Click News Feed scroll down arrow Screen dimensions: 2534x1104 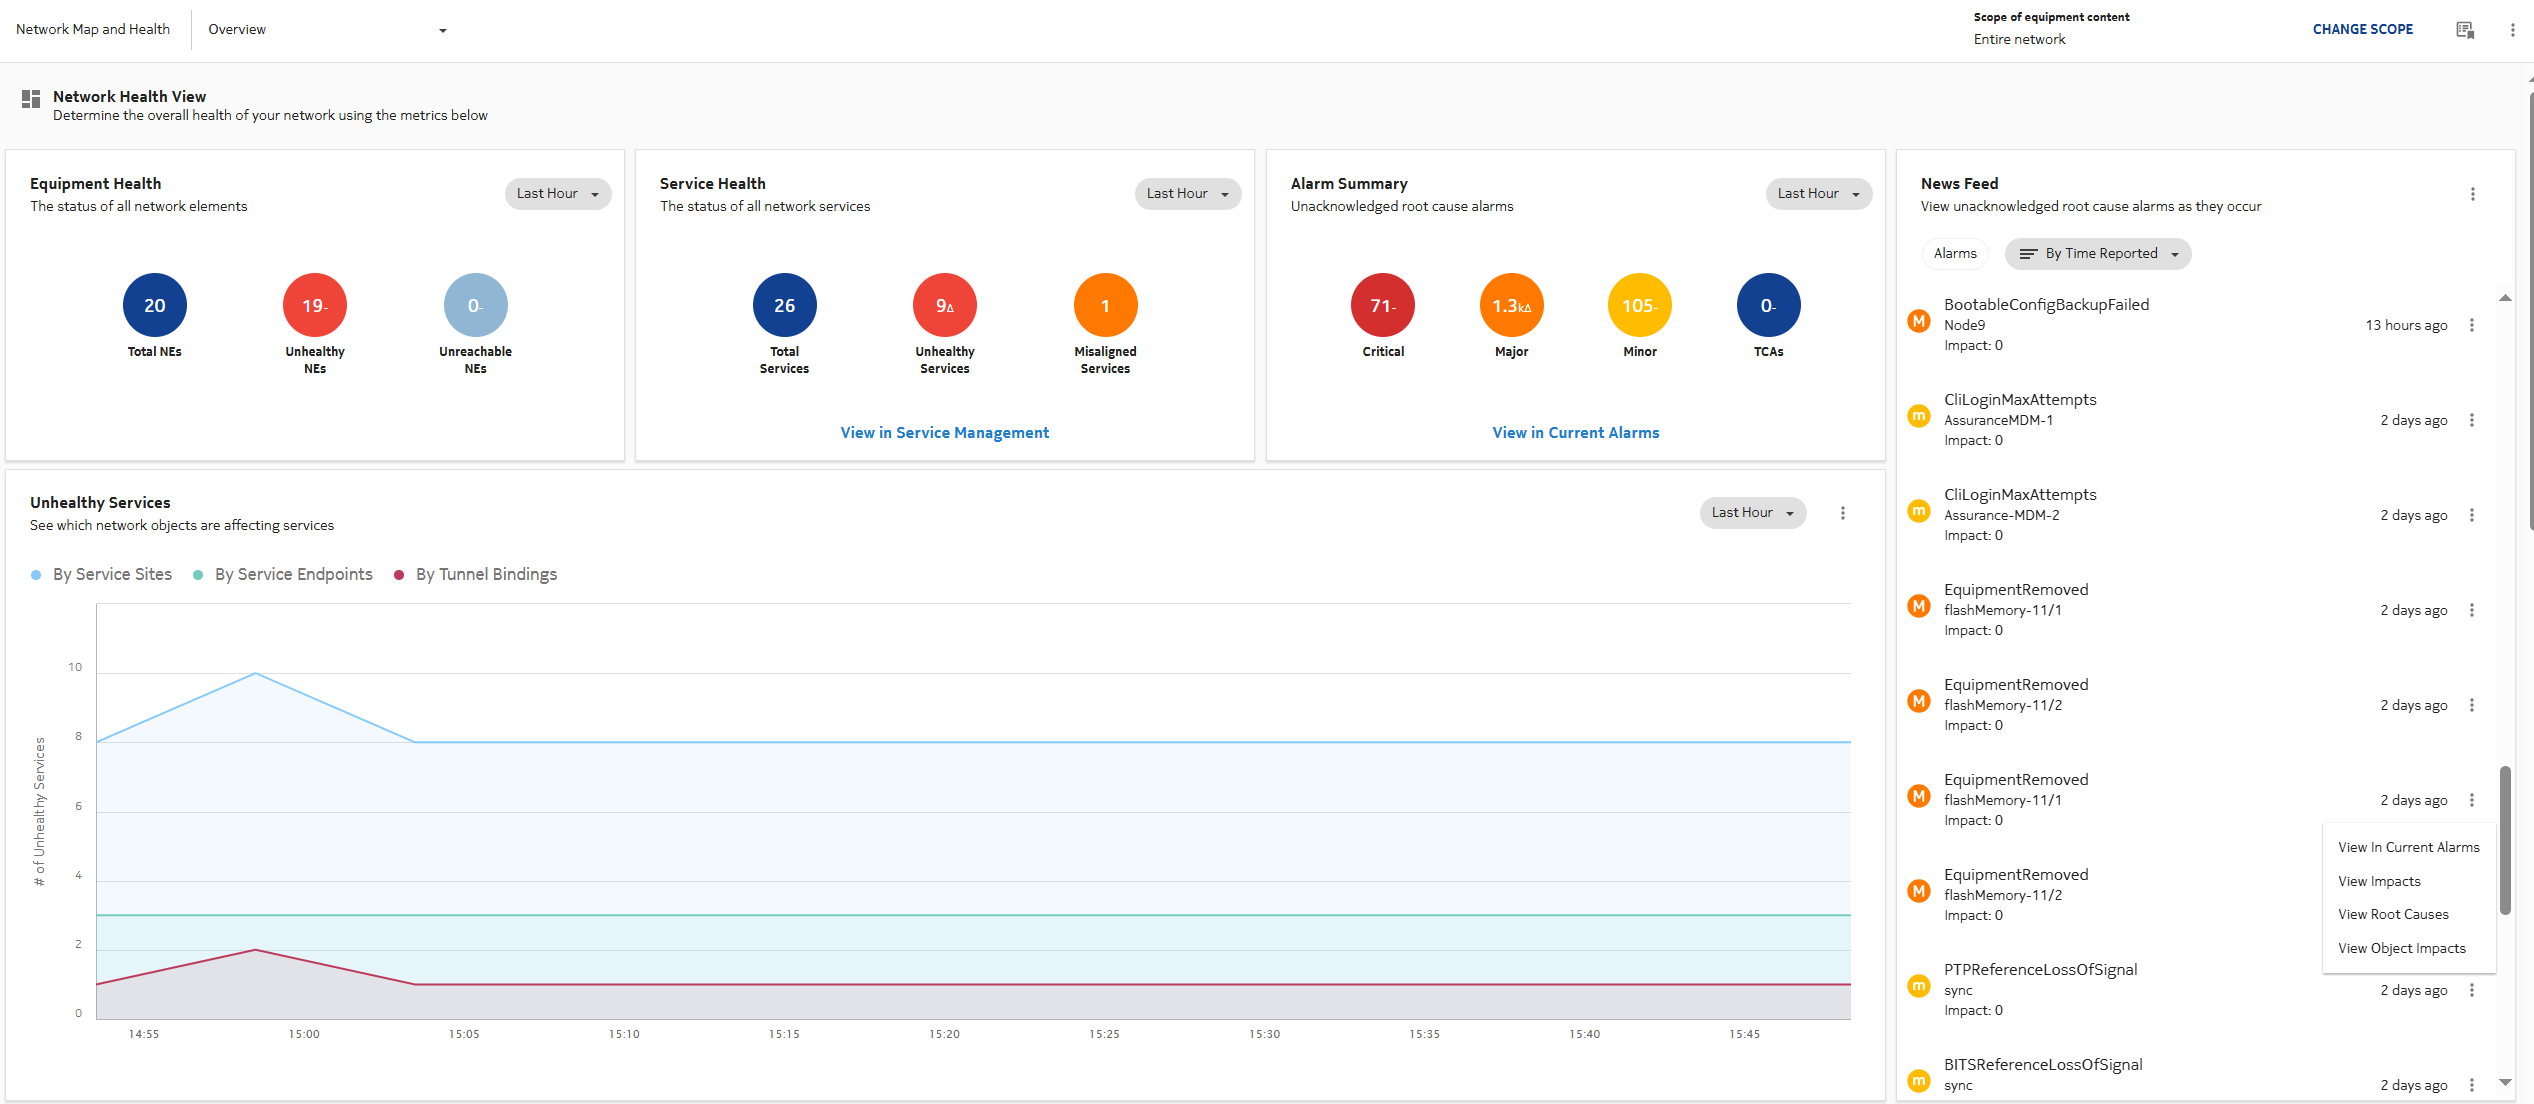tap(2504, 1082)
